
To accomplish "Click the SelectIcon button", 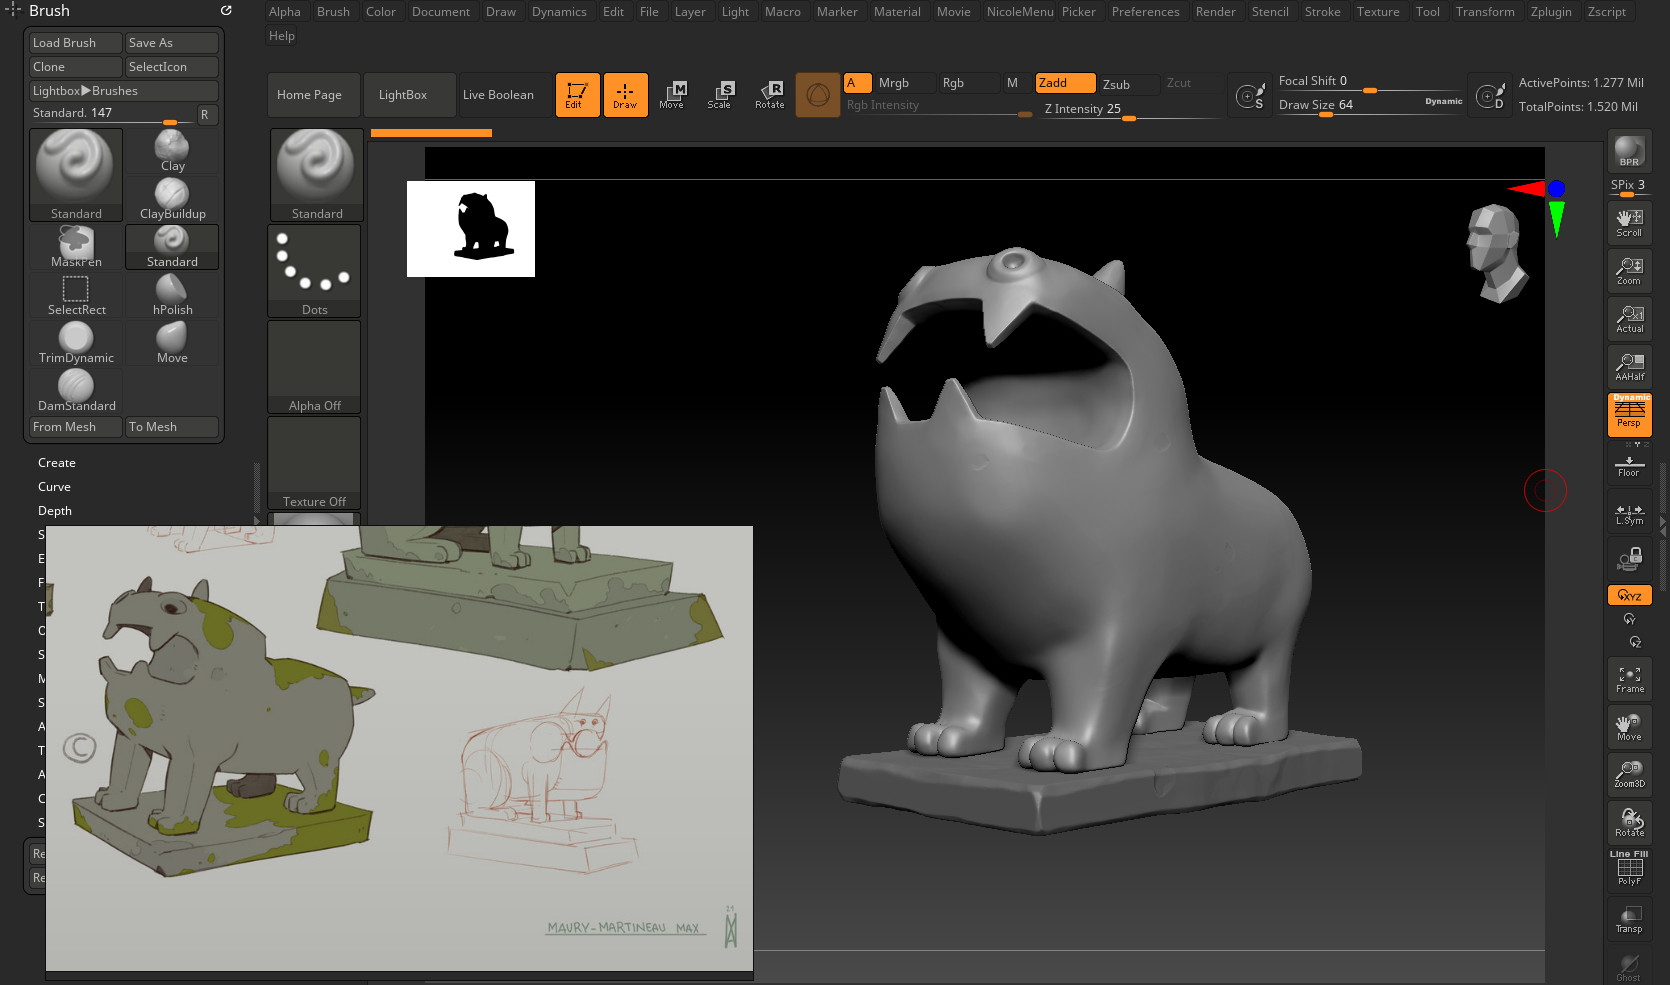I will [172, 67].
